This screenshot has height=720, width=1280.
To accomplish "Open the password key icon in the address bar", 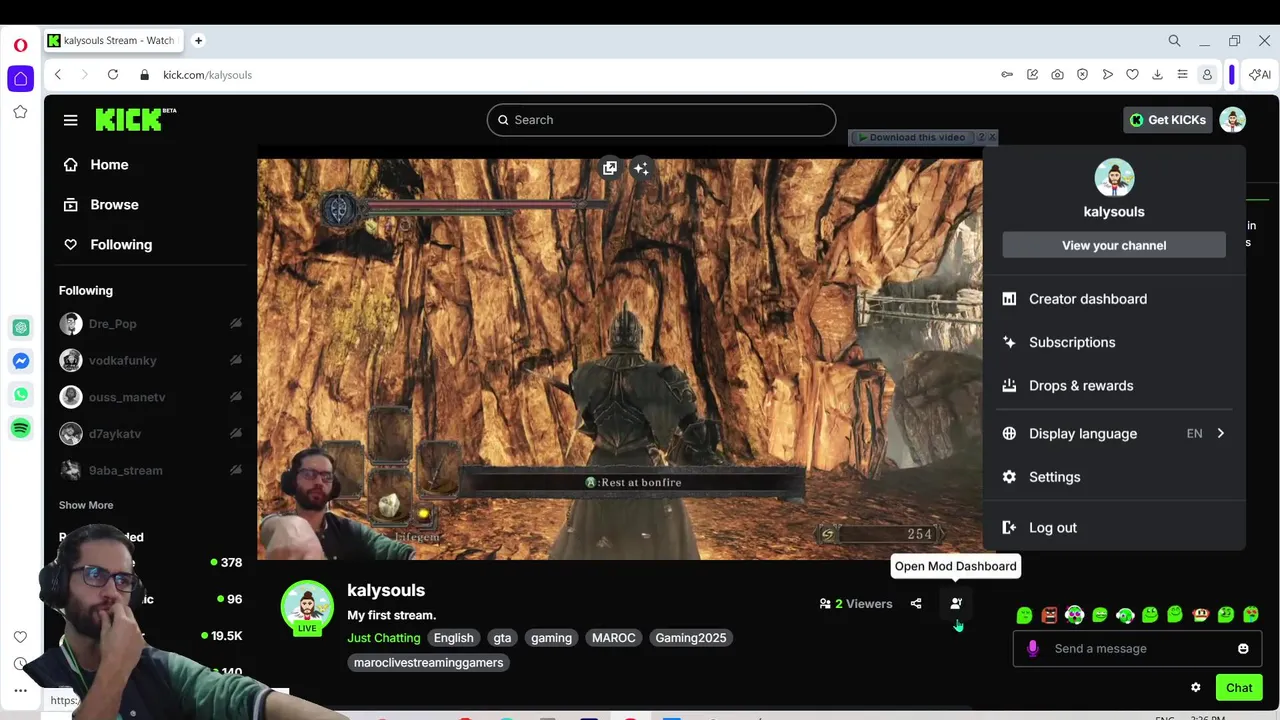I will point(1007,75).
